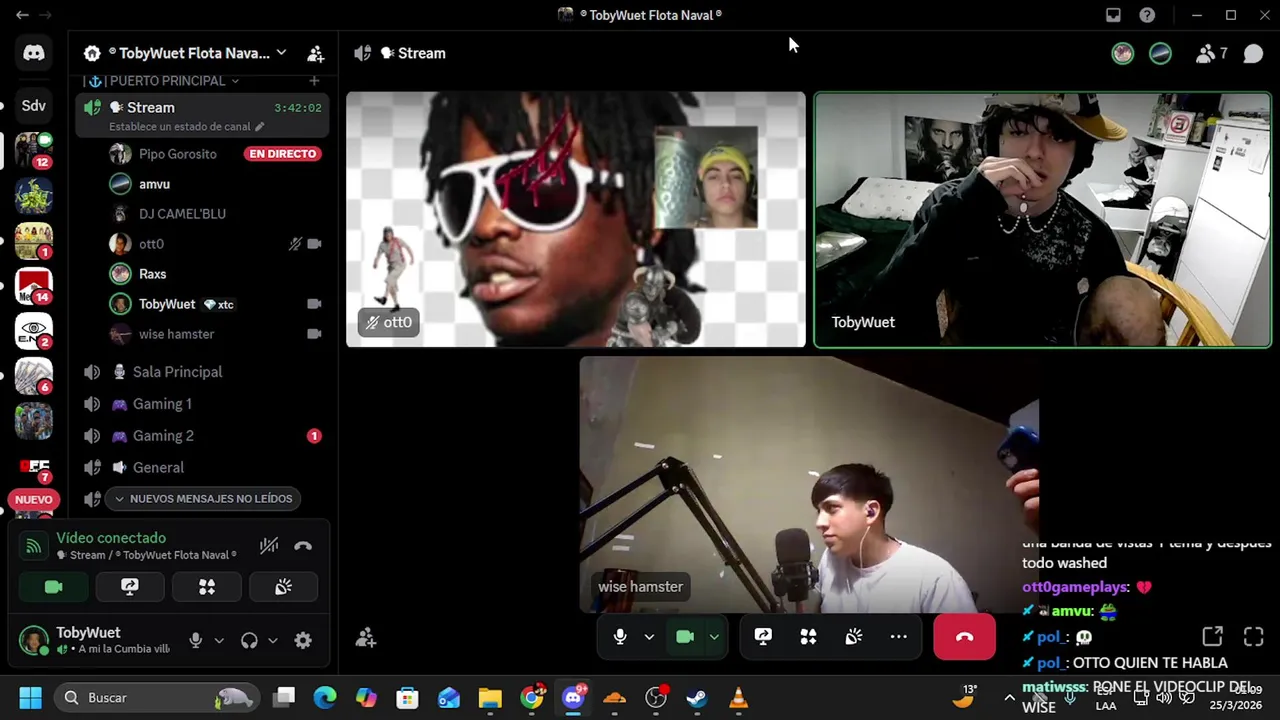Open Discord help icon in title bar
Viewport: 1280px width, 720px height.
click(1147, 15)
